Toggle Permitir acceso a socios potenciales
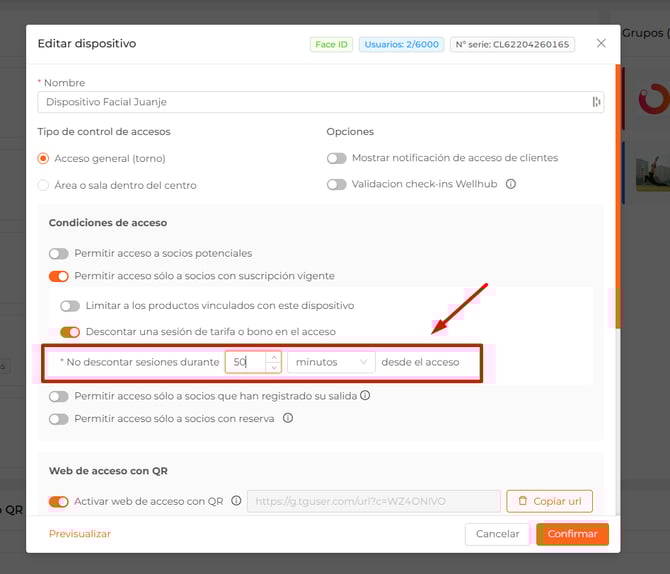Viewport: 670px width, 574px height. point(59,254)
